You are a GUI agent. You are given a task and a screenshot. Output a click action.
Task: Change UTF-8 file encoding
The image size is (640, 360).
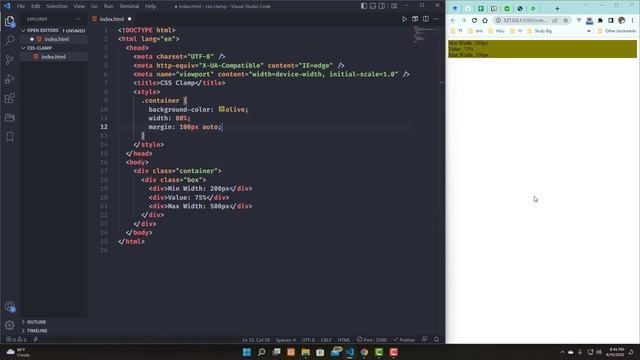pyautogui.click(x=308, y=340)
